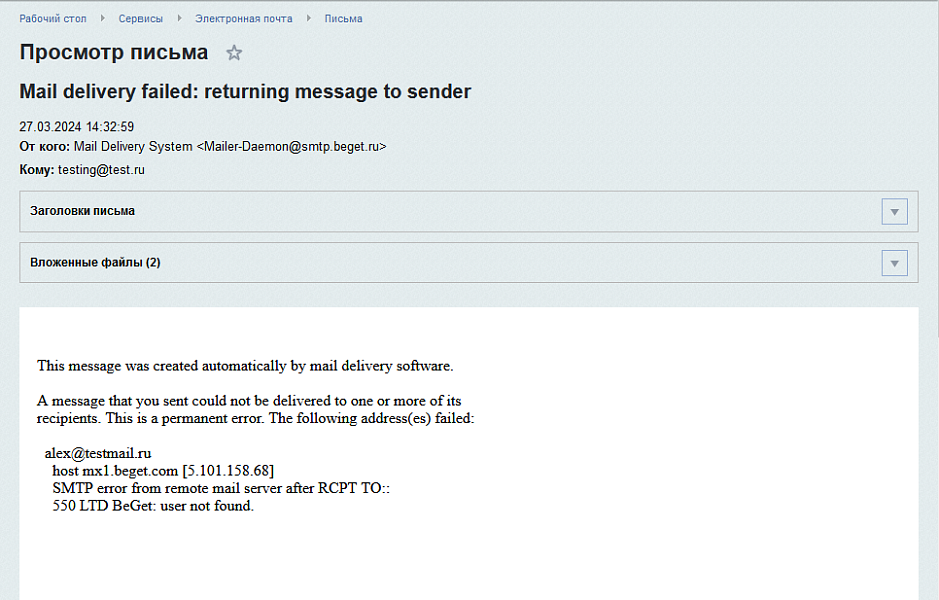Expand Вложенные файлы using the arrow button
939x600 pixels.
pos(894,263)
